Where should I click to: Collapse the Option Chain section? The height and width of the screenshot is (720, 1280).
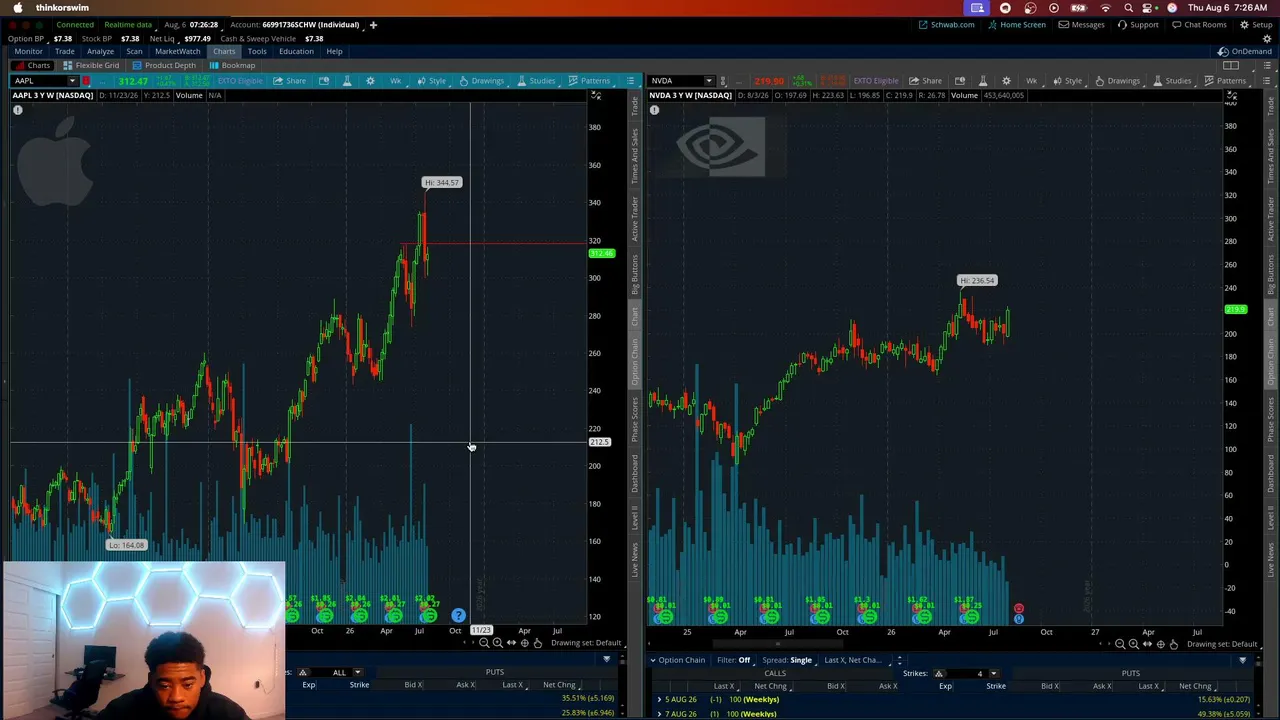pos(653,660)
